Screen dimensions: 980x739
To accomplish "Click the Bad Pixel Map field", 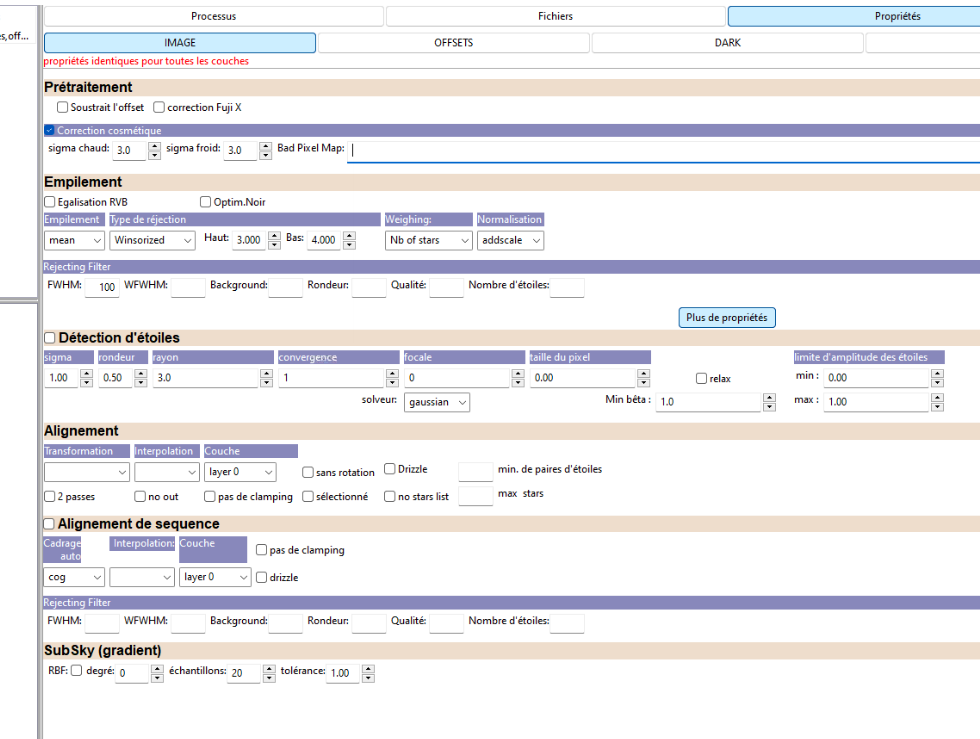I will (663, 151).
